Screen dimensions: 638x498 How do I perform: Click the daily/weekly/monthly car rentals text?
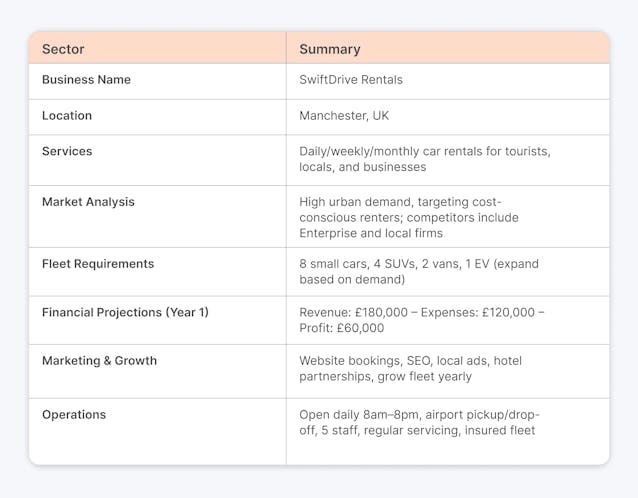424,152
